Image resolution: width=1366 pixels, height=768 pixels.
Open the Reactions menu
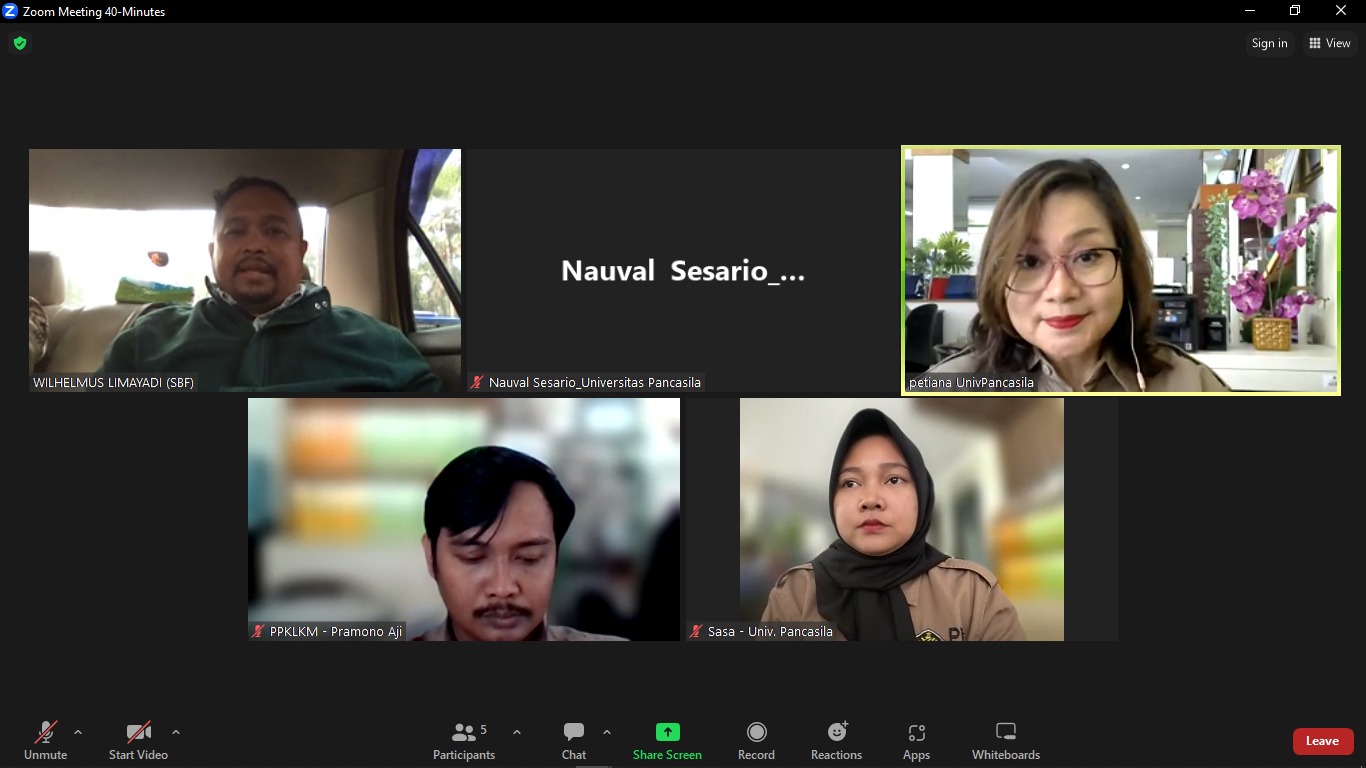coord(836,741)
